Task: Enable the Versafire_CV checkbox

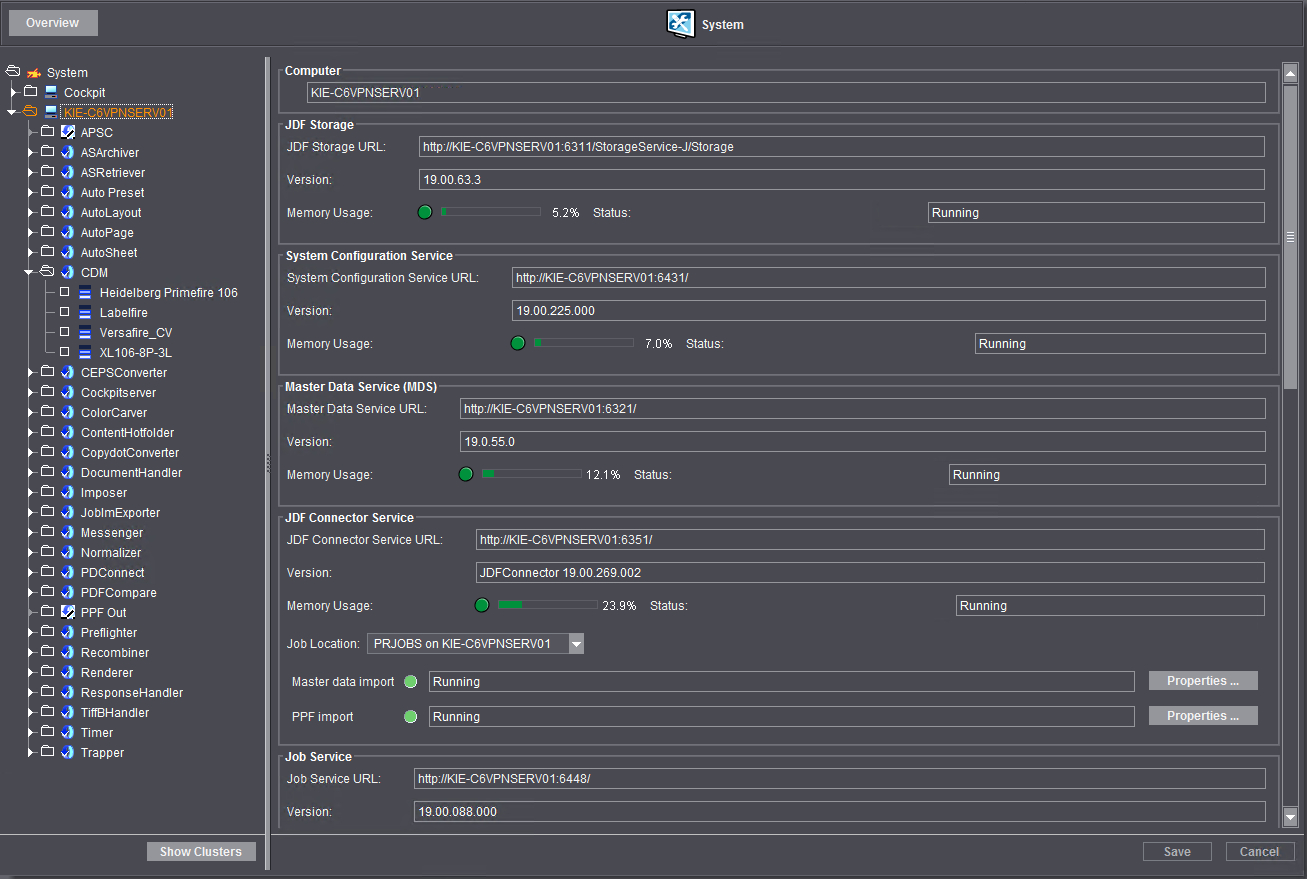Action: point(63,332)
